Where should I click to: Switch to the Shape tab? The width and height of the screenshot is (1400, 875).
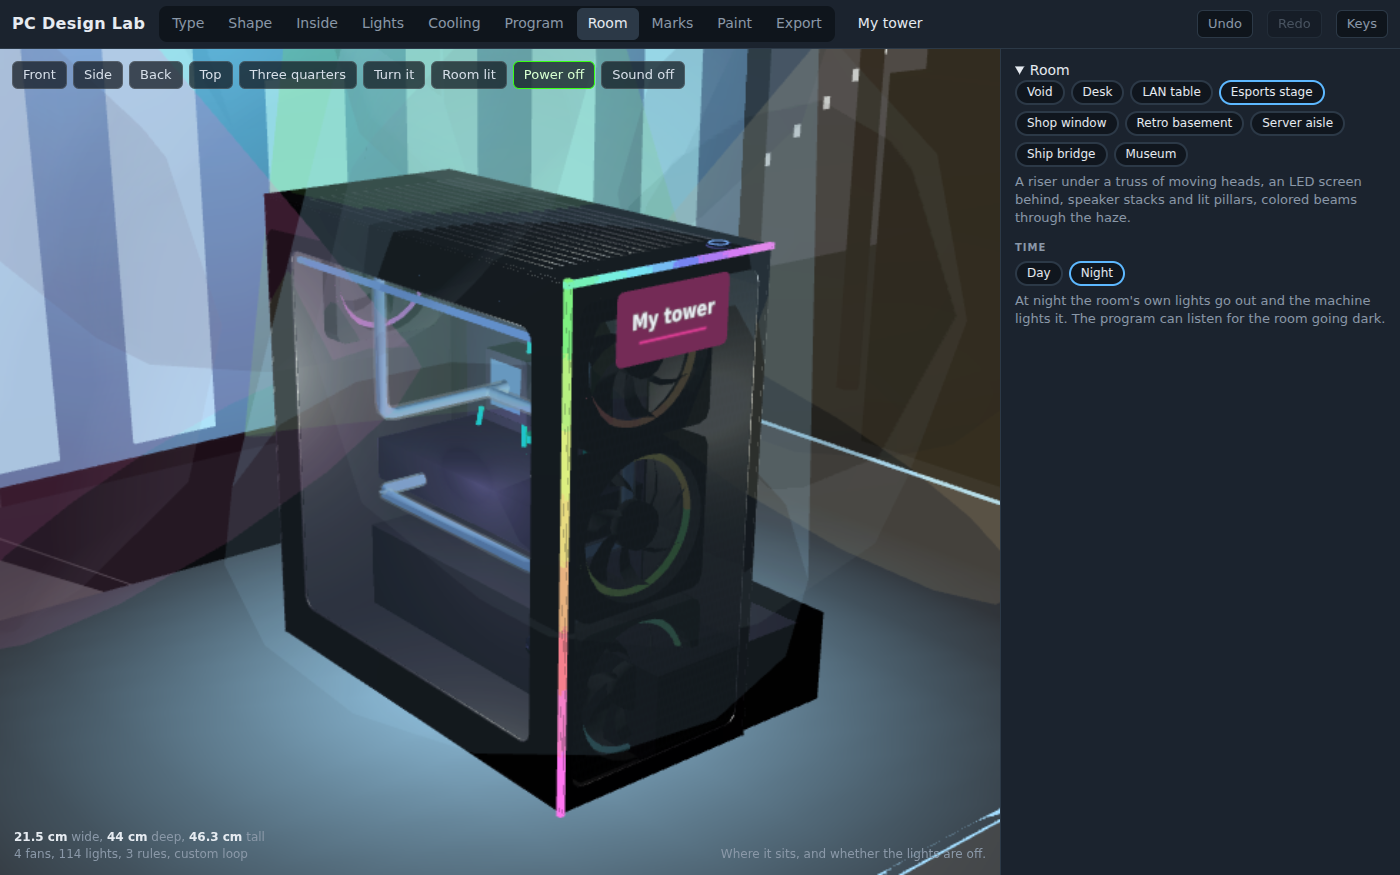click(x=250, y=23)
